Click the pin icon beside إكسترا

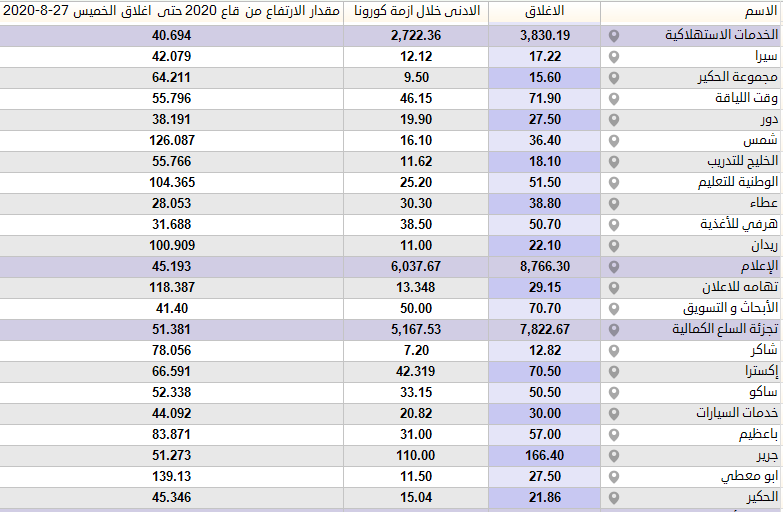(x=614, y=372)
